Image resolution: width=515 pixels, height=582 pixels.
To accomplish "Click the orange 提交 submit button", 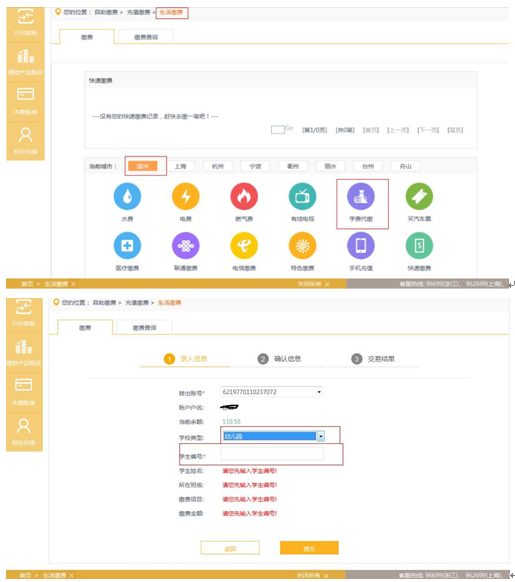I will 309,548.
